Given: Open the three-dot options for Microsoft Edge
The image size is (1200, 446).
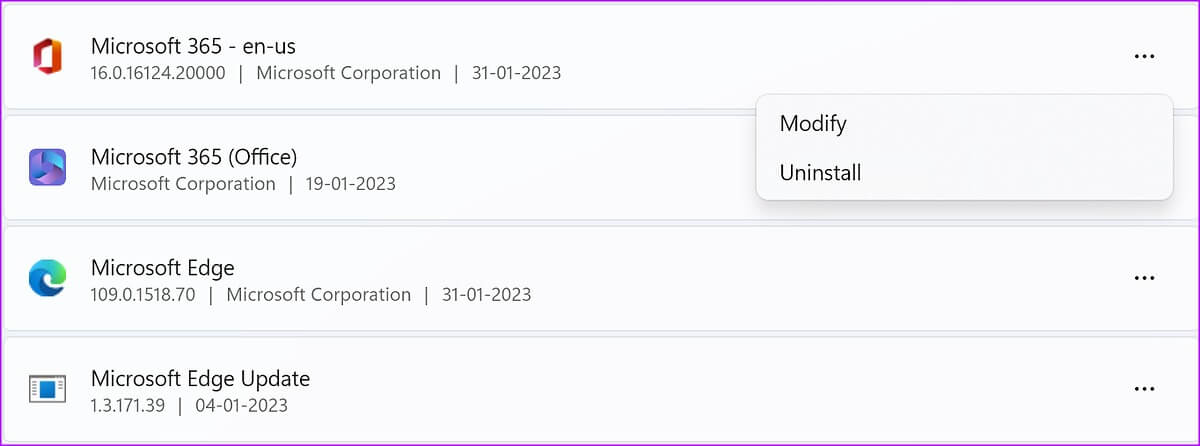Looking at the screenshot, I should click(1145, 278).
